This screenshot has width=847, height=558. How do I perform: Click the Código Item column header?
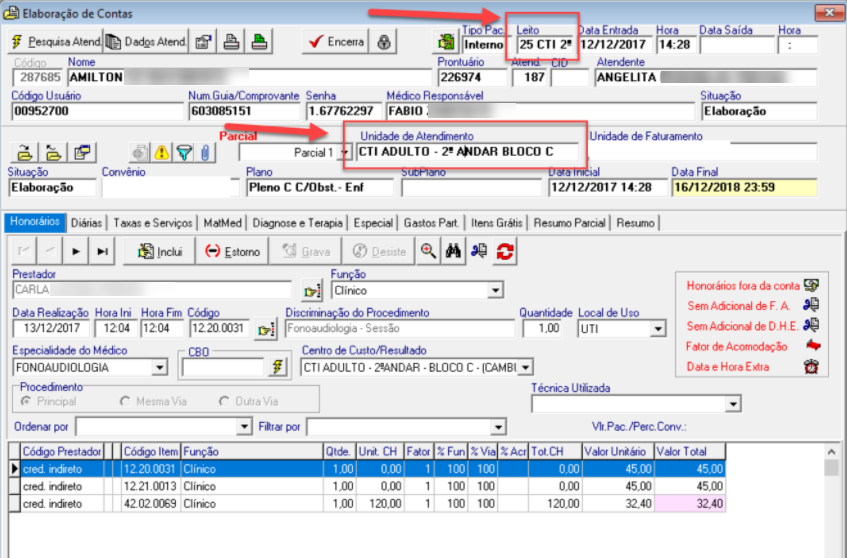point(151,452)
